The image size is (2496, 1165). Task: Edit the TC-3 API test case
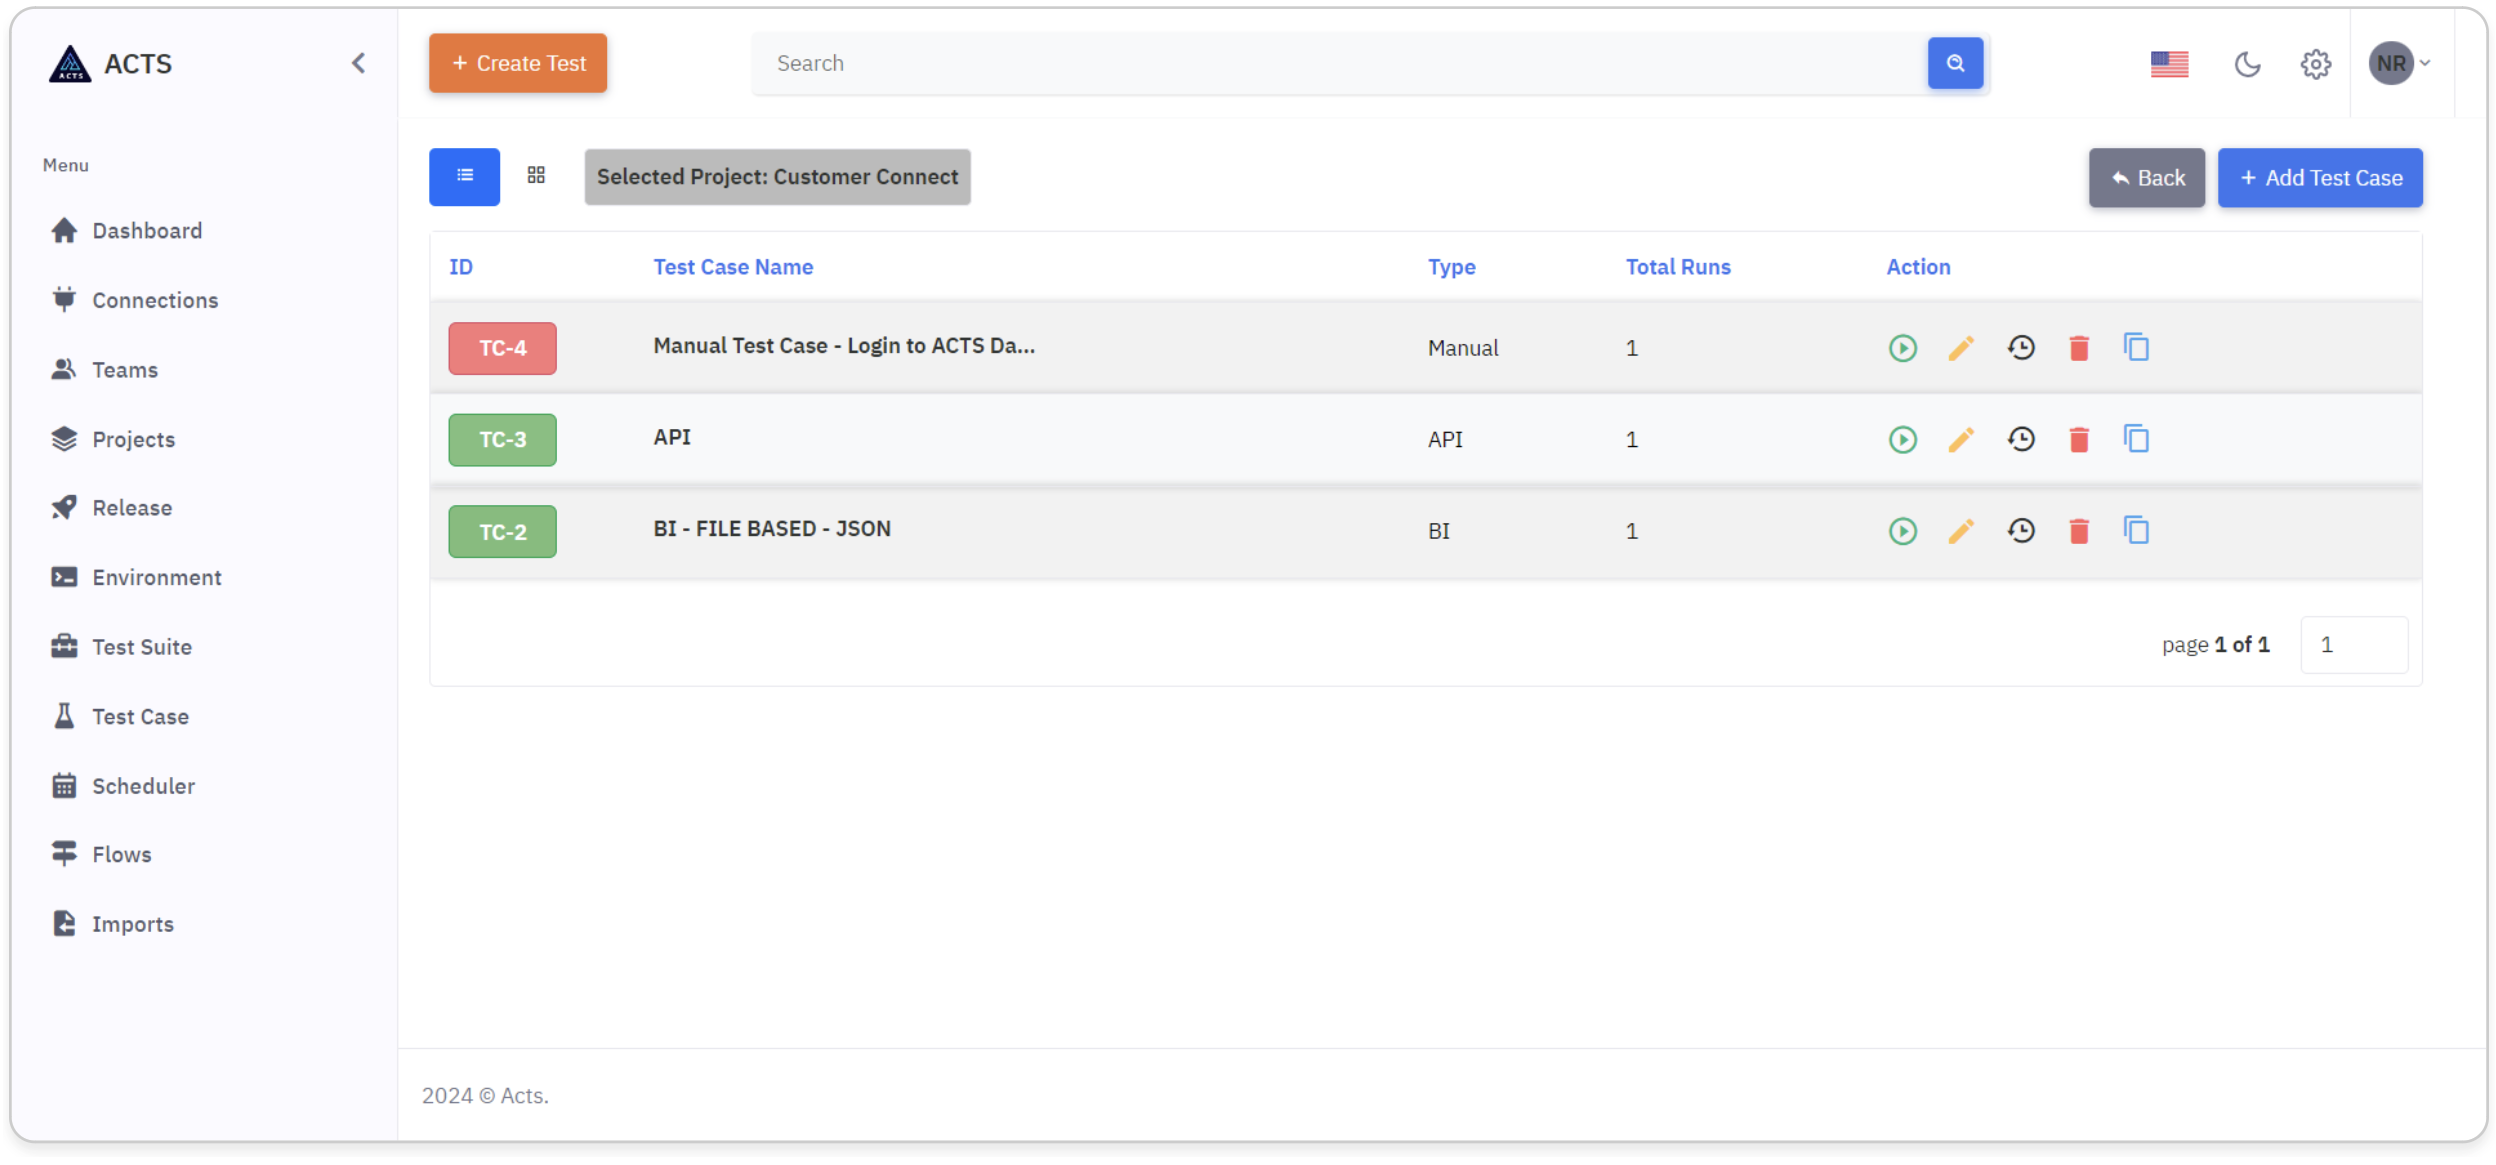pyautogui.click(x=1960, y=440)
